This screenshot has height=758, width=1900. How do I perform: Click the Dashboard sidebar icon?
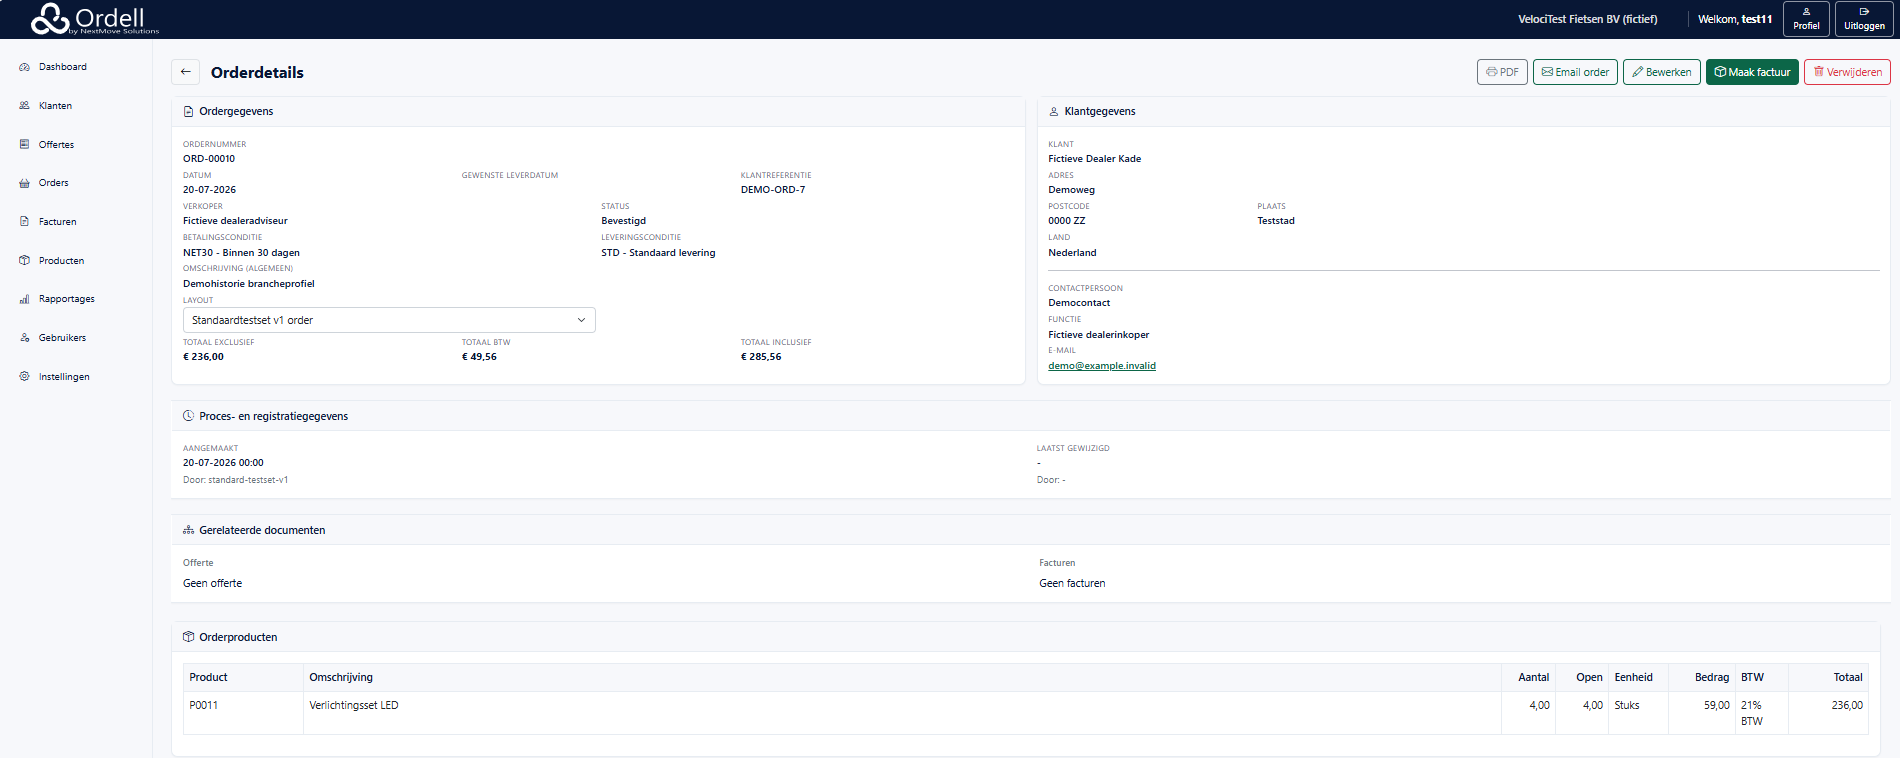click(x=25, y=67)
